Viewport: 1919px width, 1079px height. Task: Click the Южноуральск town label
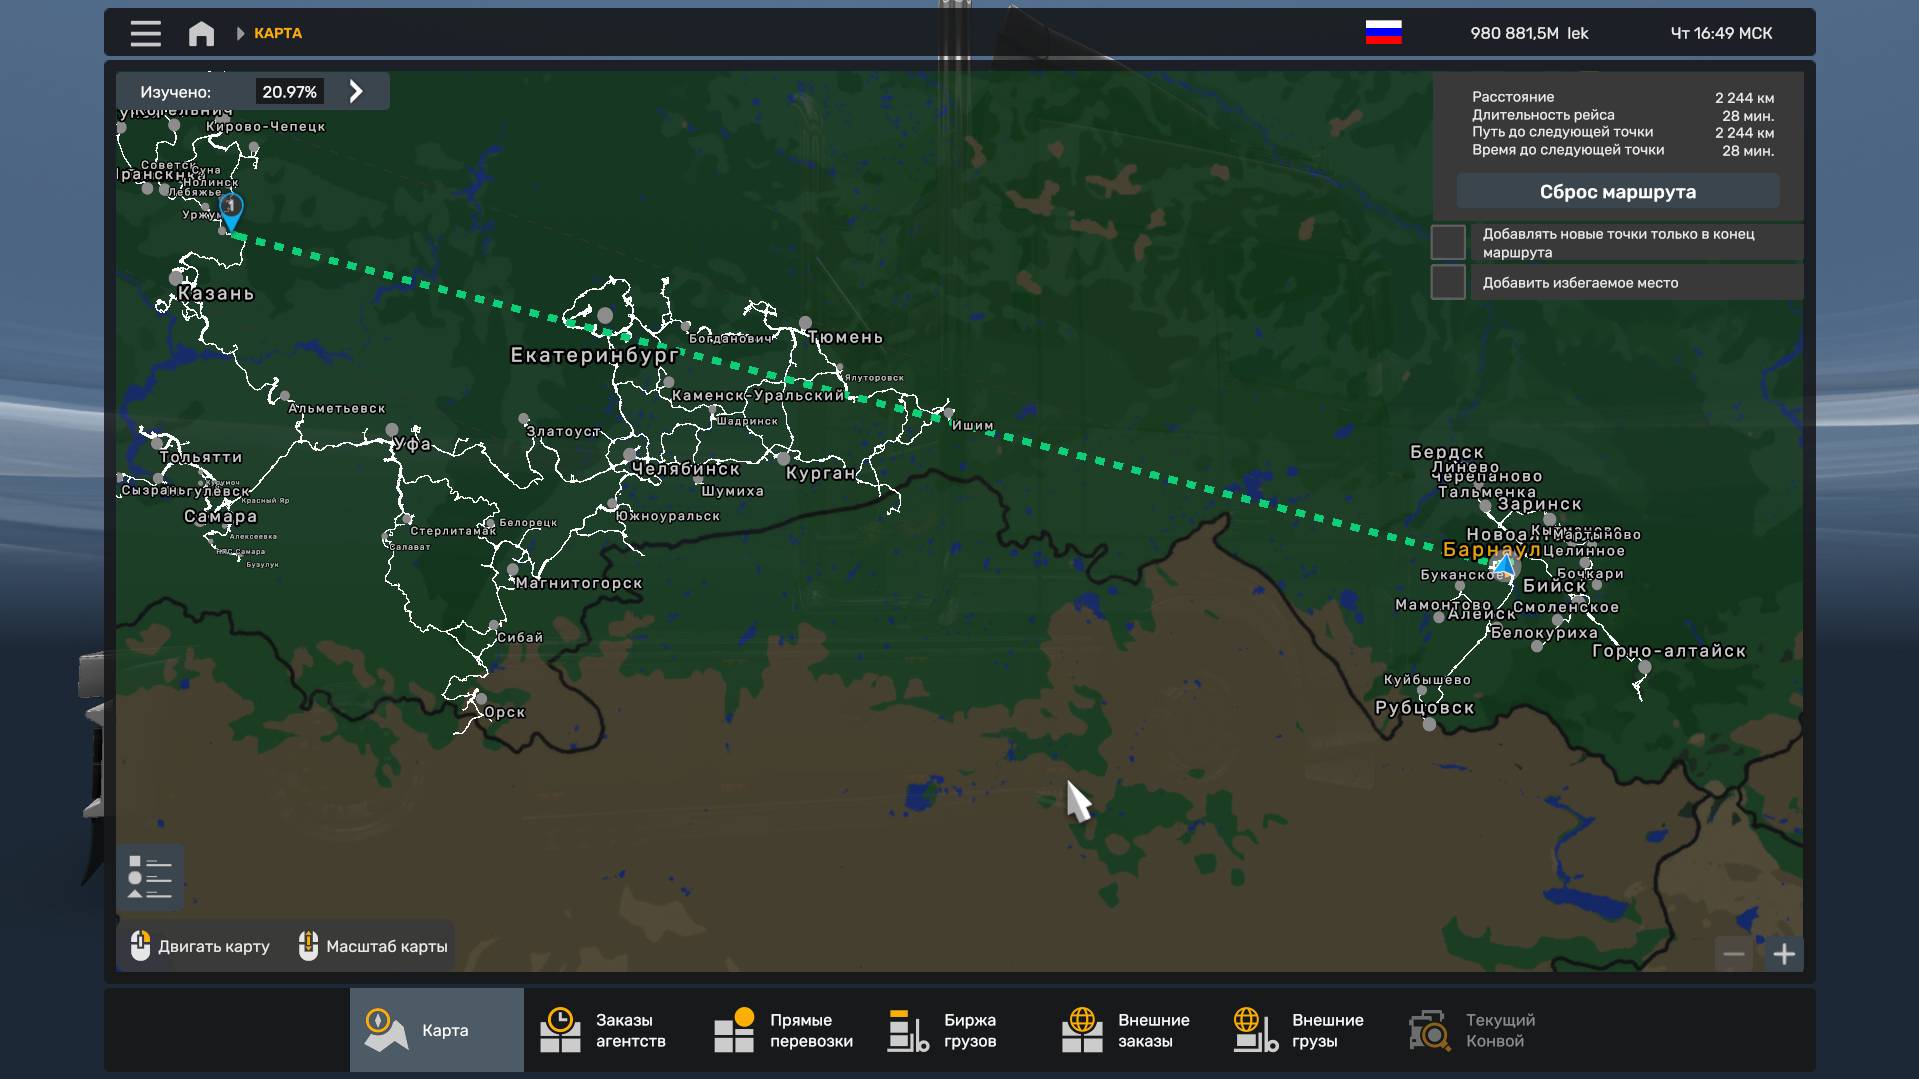point(669,516)
